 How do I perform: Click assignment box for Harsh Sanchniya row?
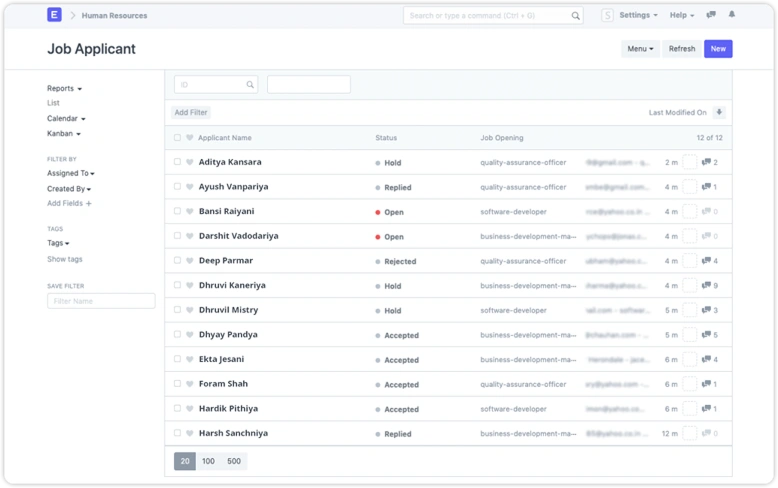click(x=690, y=433)
